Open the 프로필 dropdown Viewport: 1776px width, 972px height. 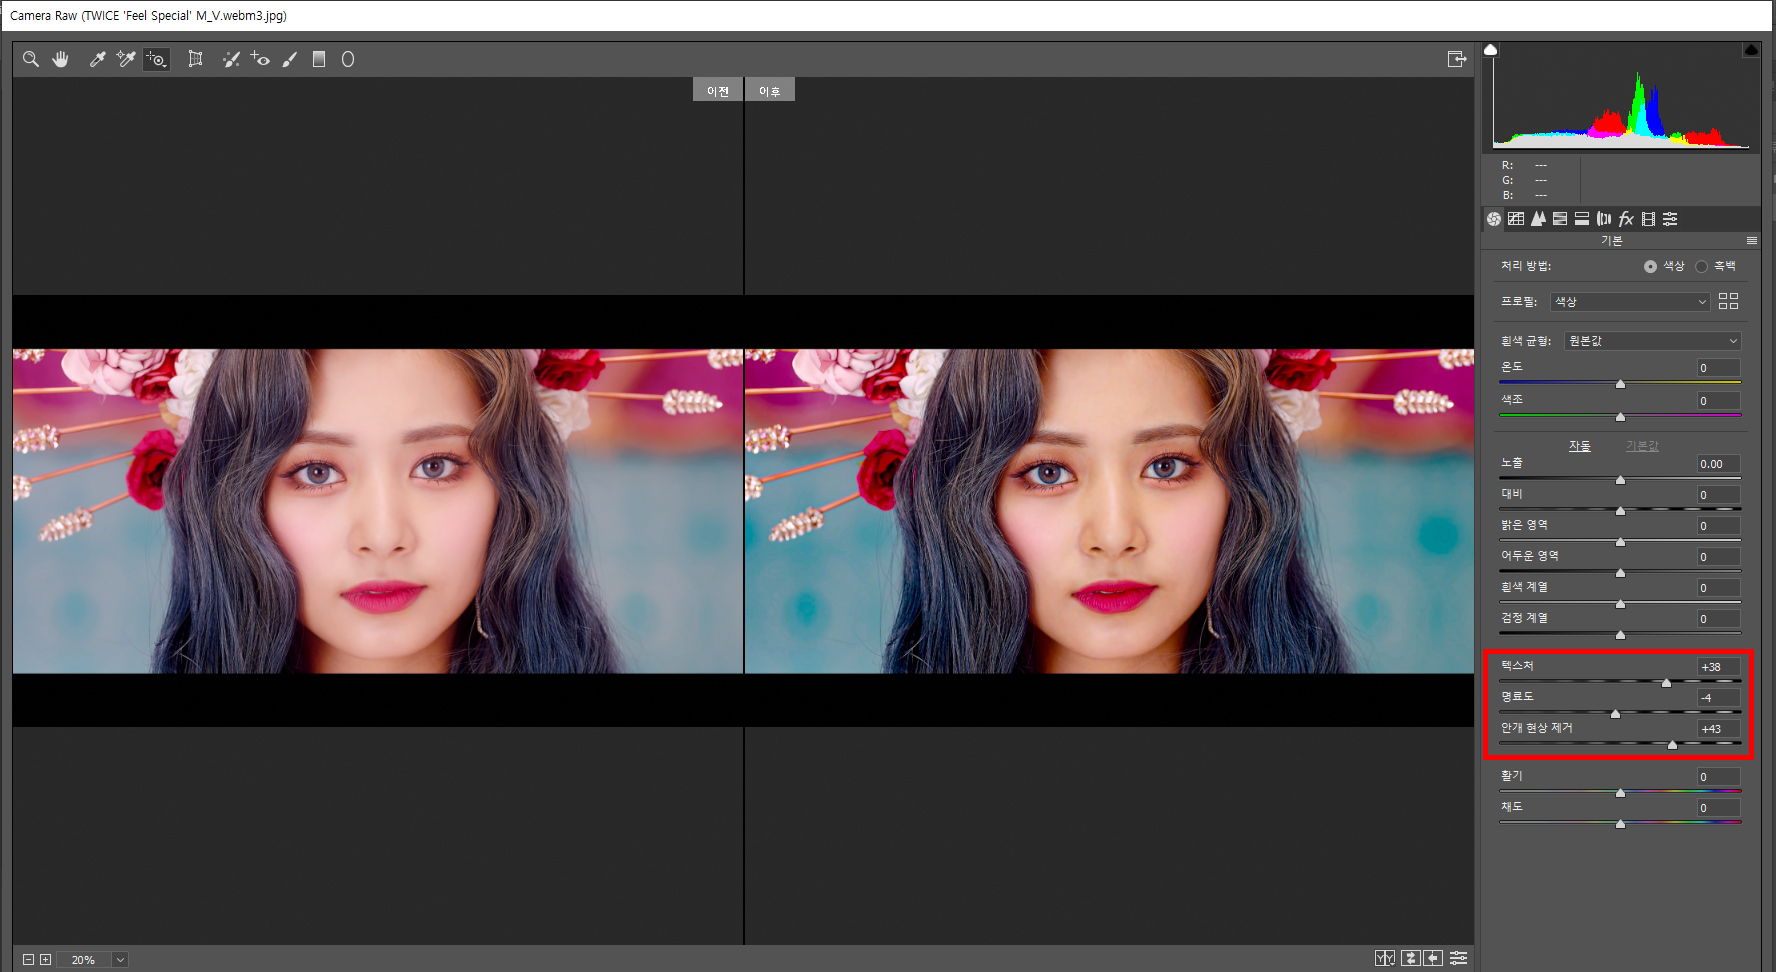click(1630, 301)
